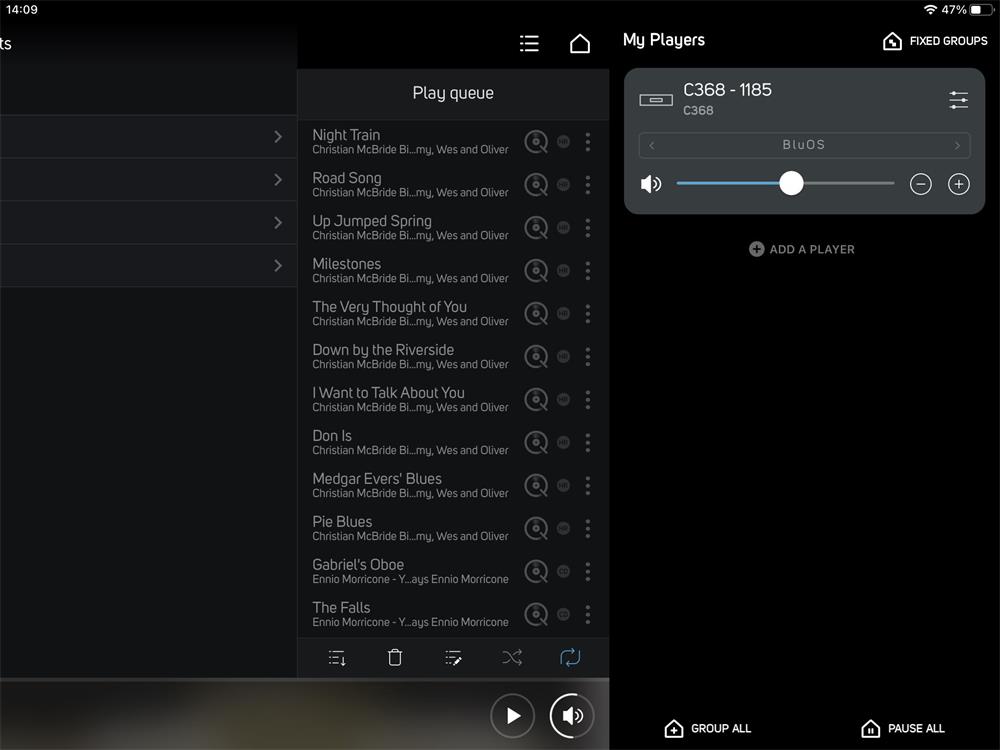Open Qobuz source icon for Night Train
This screenshot has width=1000, height=750.
[x=537, y=142]
